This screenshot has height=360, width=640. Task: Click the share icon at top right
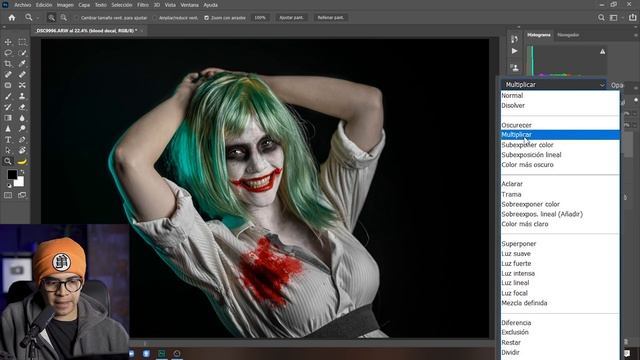click(633, 17)
